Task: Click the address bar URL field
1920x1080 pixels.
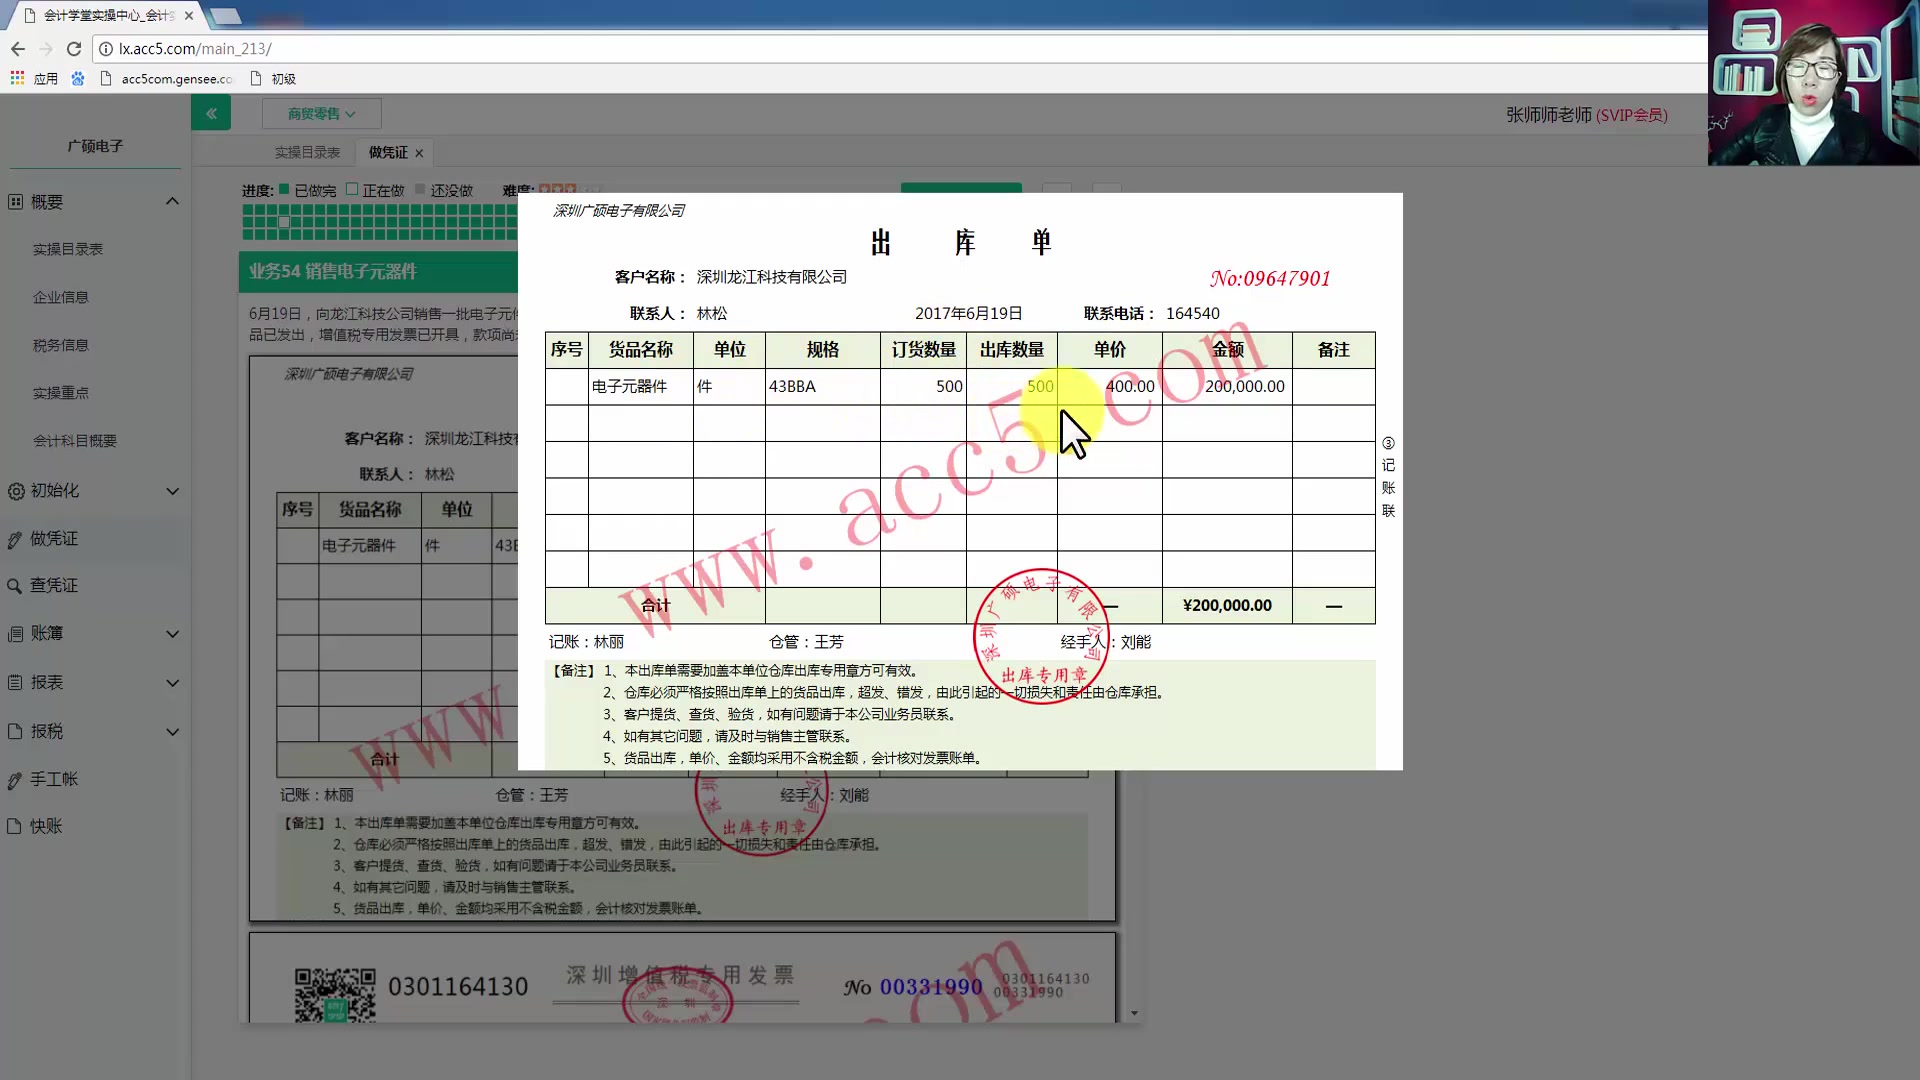Action: click(900, 48)
